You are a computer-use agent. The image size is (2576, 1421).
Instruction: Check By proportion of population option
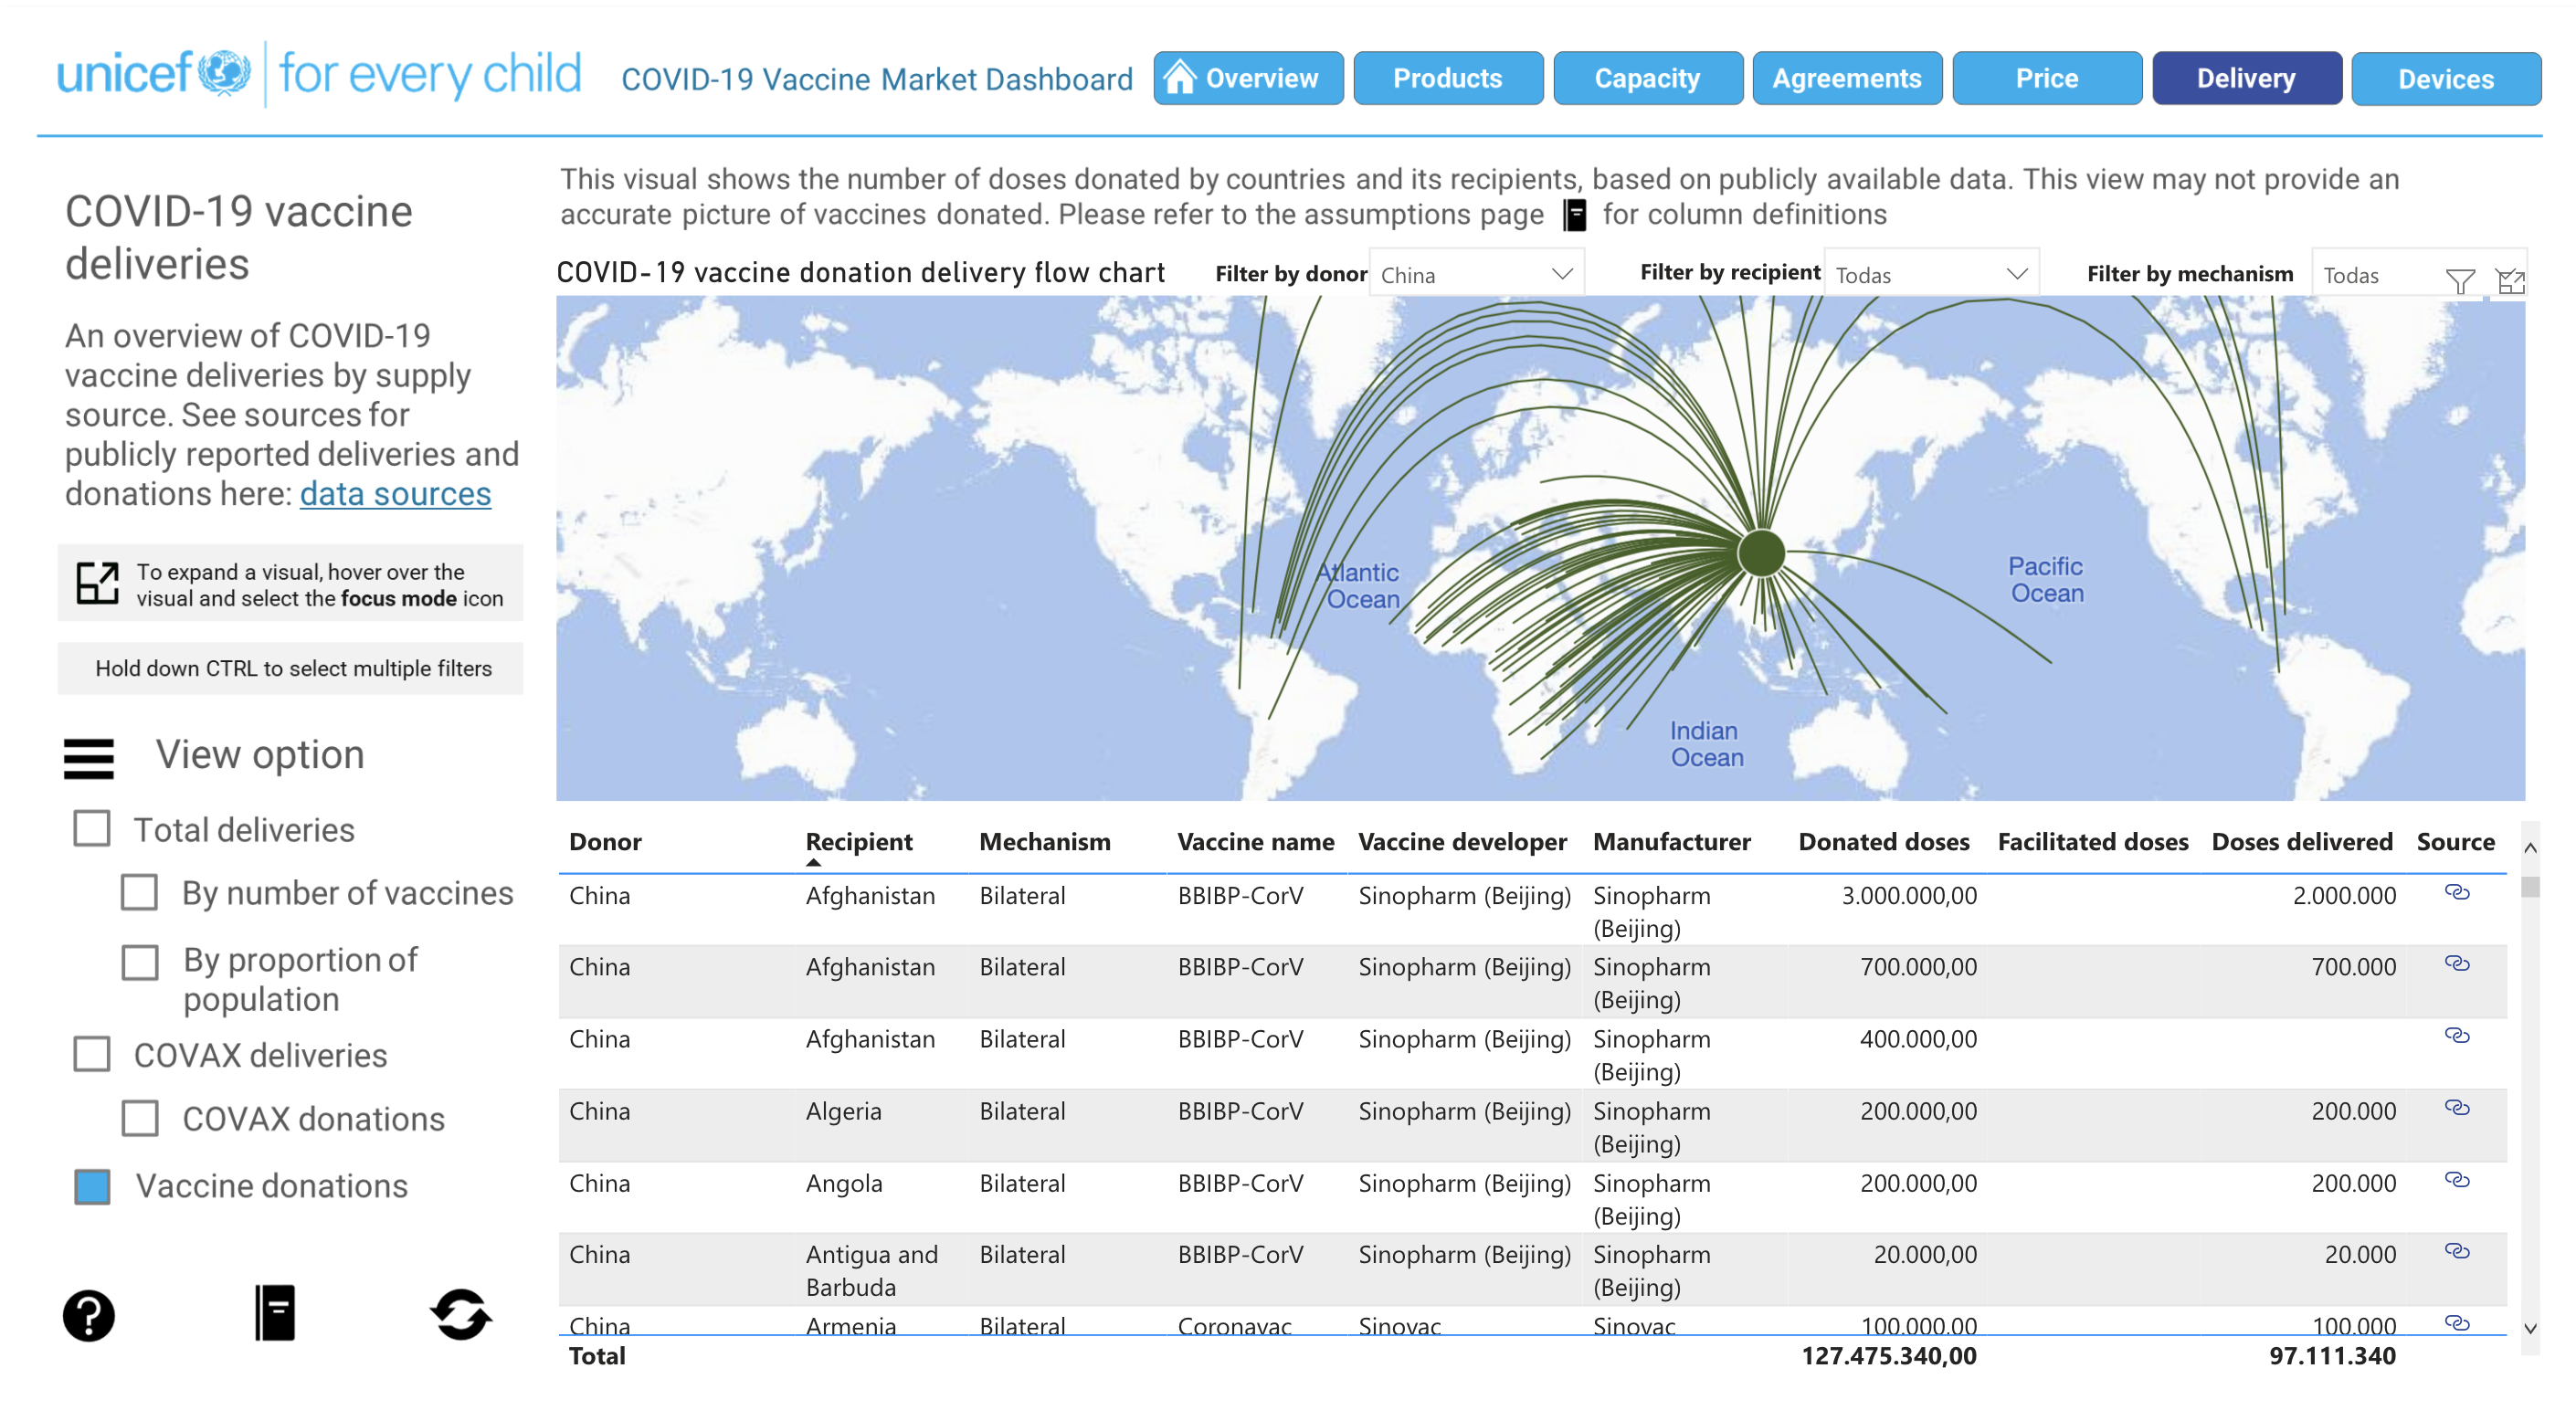point(139,962)
